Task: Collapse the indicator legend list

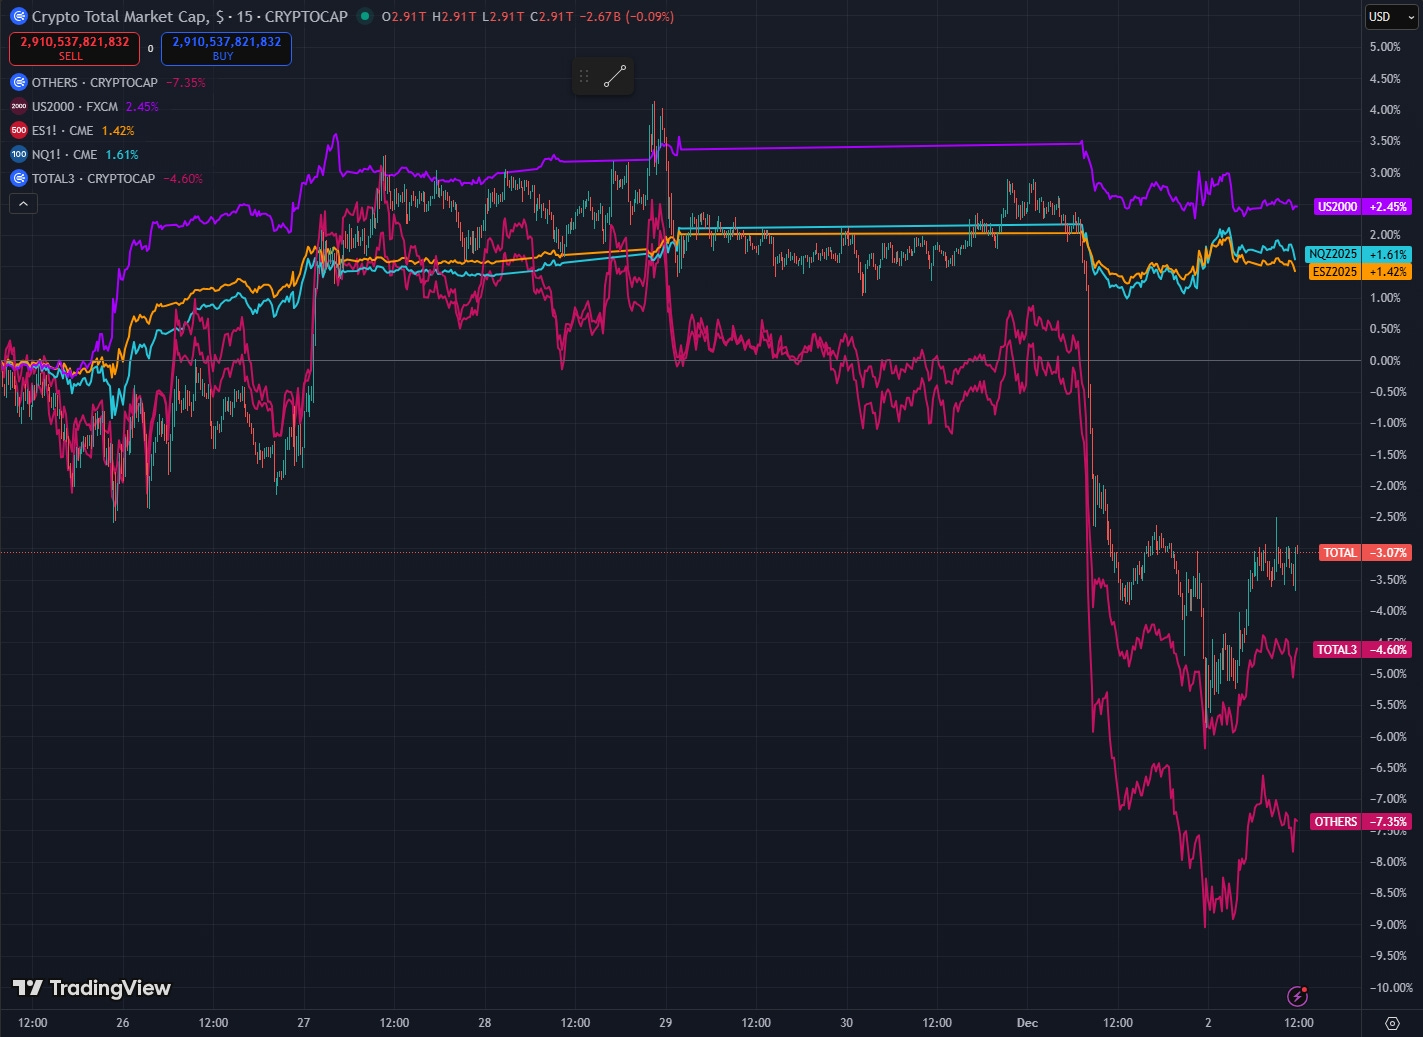Action: (x=24, y=203)
